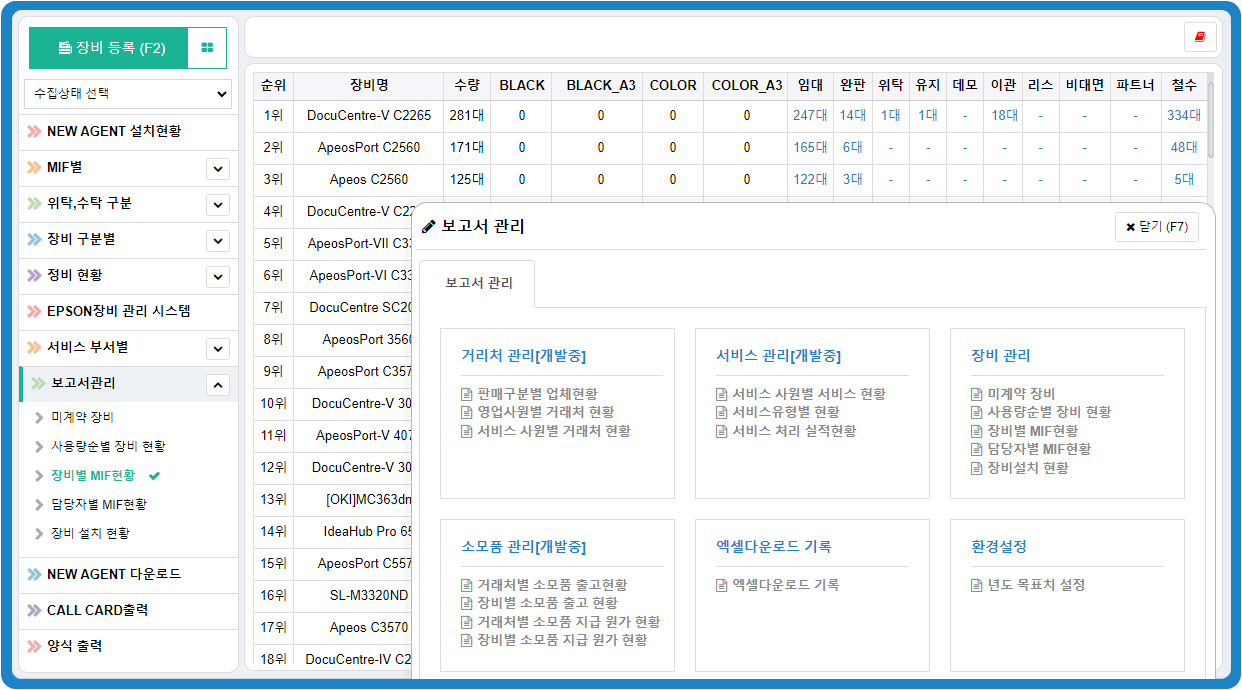This screenshot has width=1242, height=690.
Task: Click the 122대 임대 value for Apeos C2560
Action: click(810, 179)
